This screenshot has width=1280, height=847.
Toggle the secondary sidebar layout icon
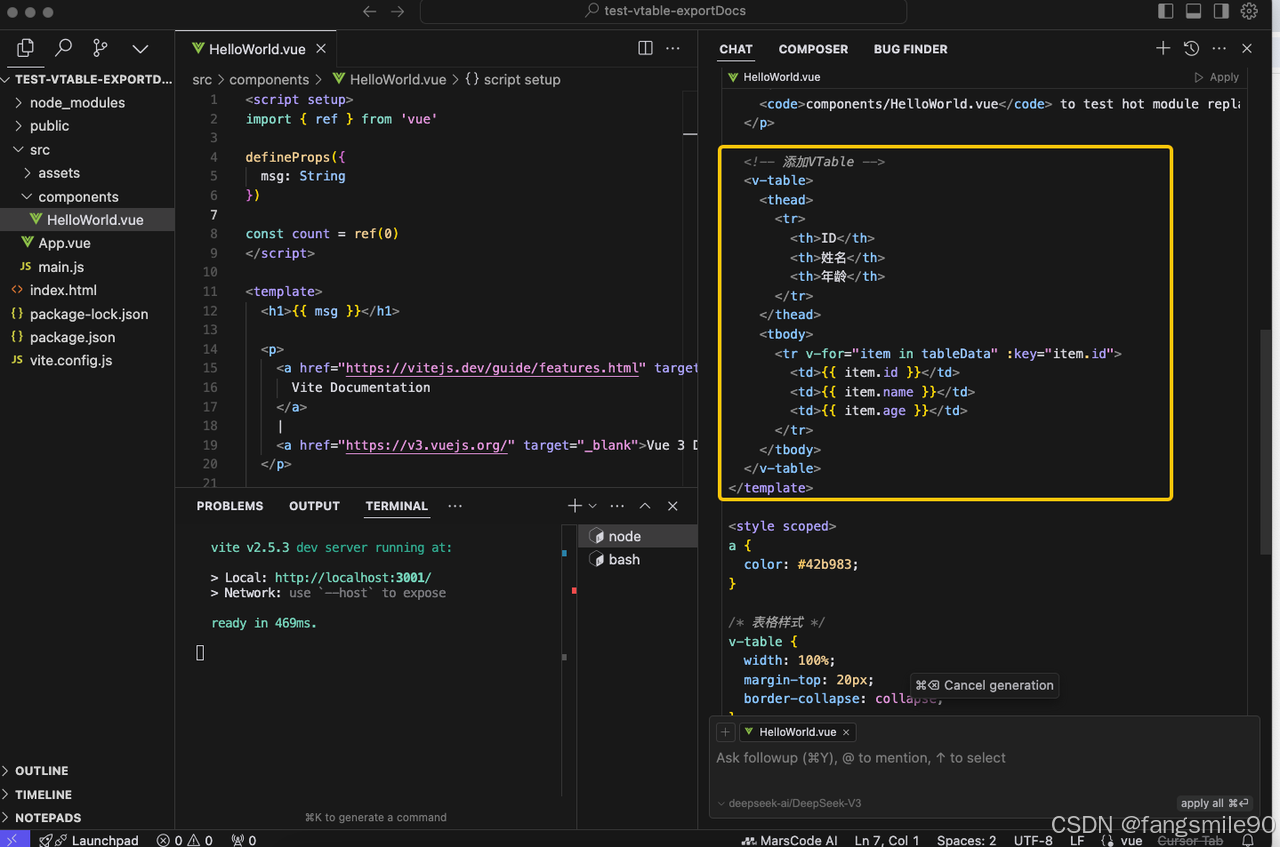click(1221, 11)
